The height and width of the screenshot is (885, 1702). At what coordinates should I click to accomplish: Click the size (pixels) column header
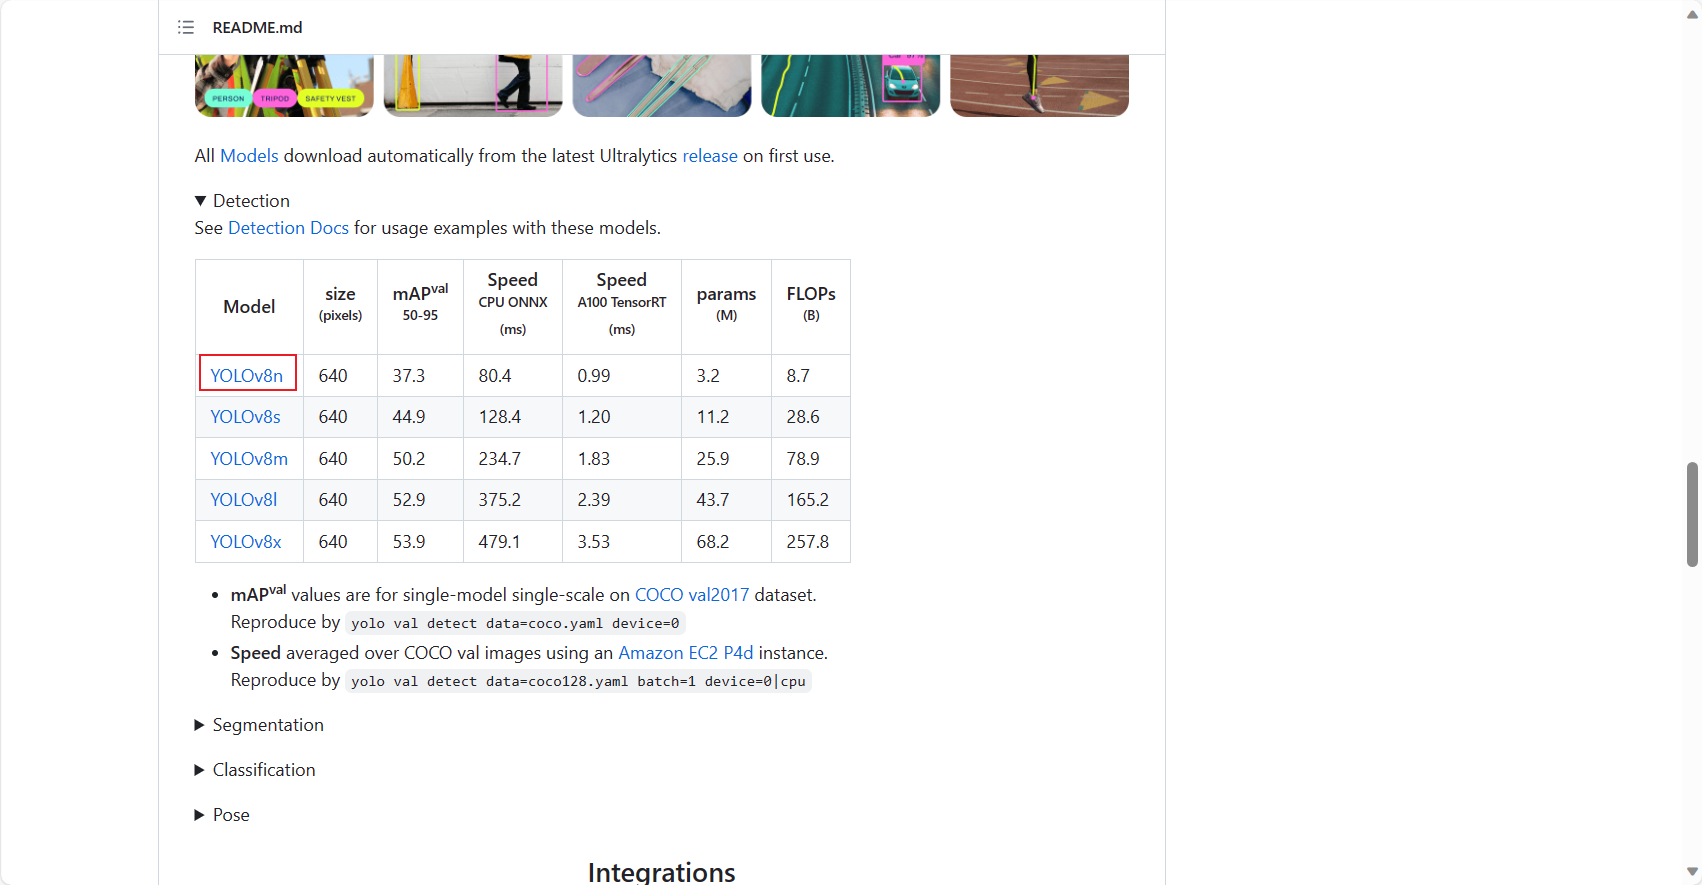(x=340, y=307)
